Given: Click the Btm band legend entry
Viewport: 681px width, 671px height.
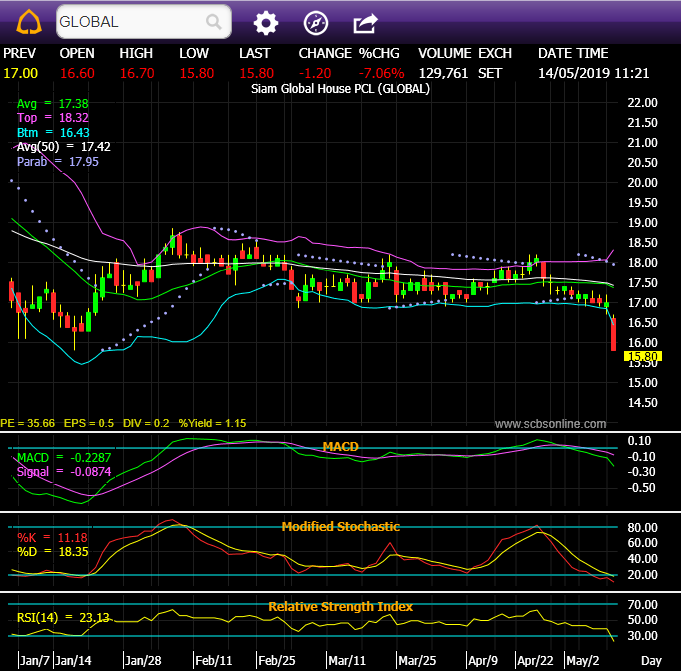Looking at the screenshot, I should click(53, 132).
